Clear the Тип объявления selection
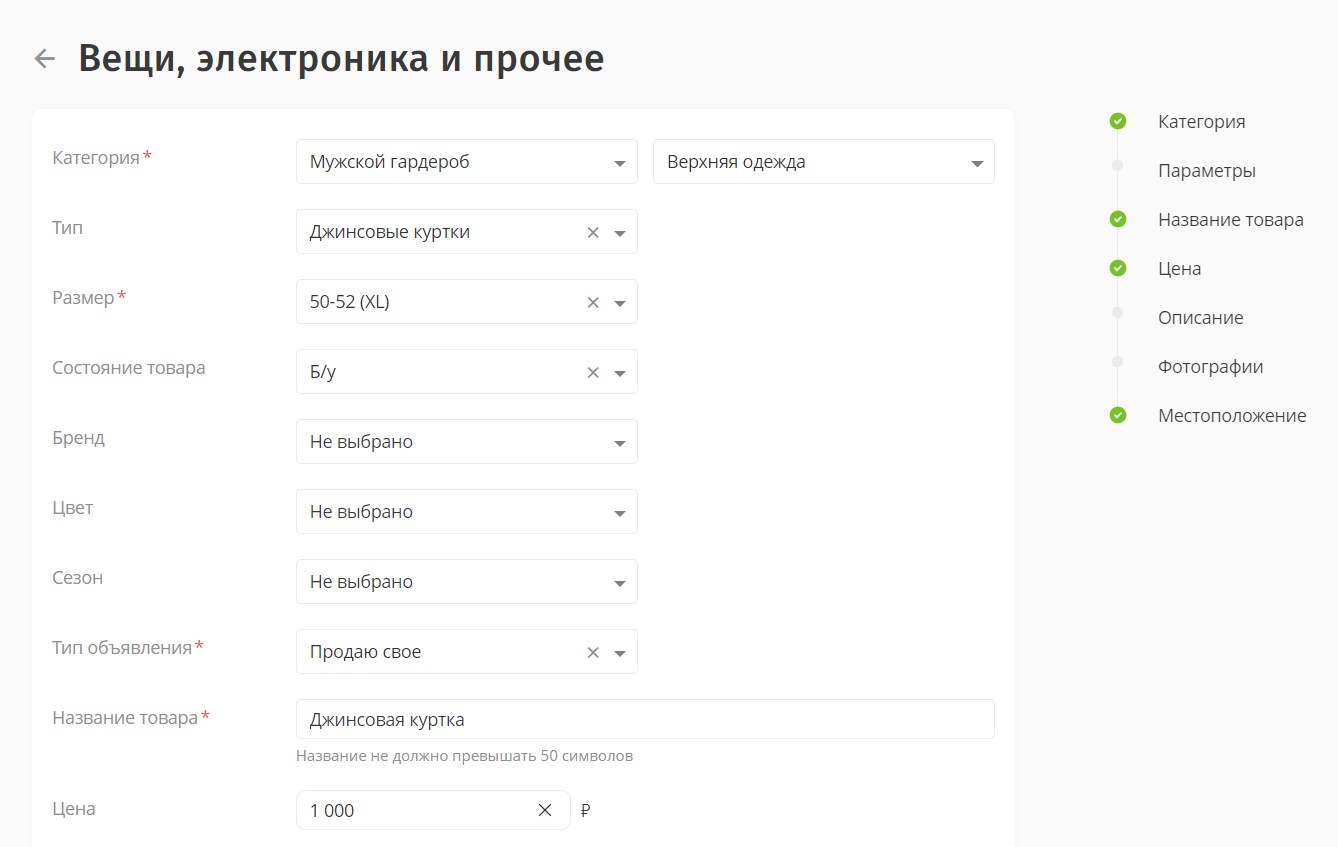 593,652
